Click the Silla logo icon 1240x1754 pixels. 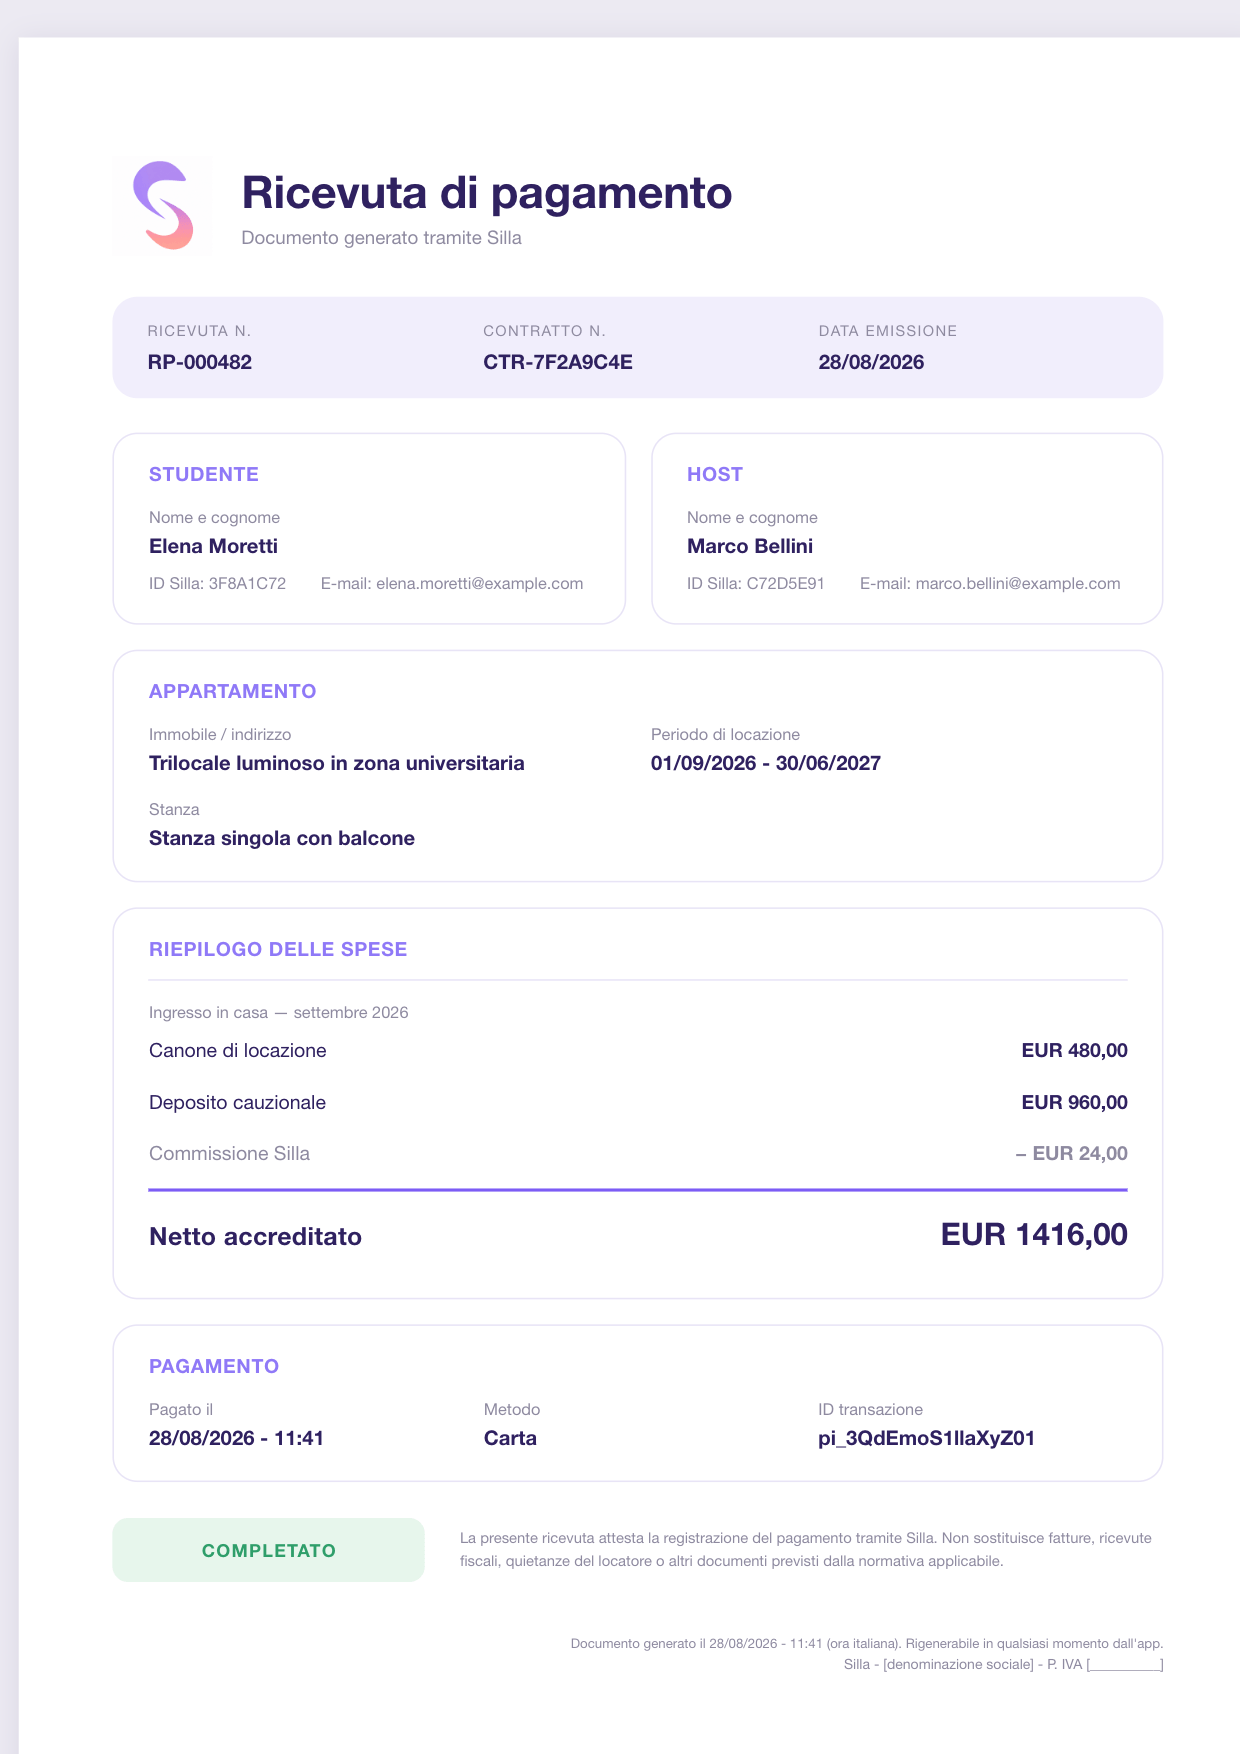[162, 205]
